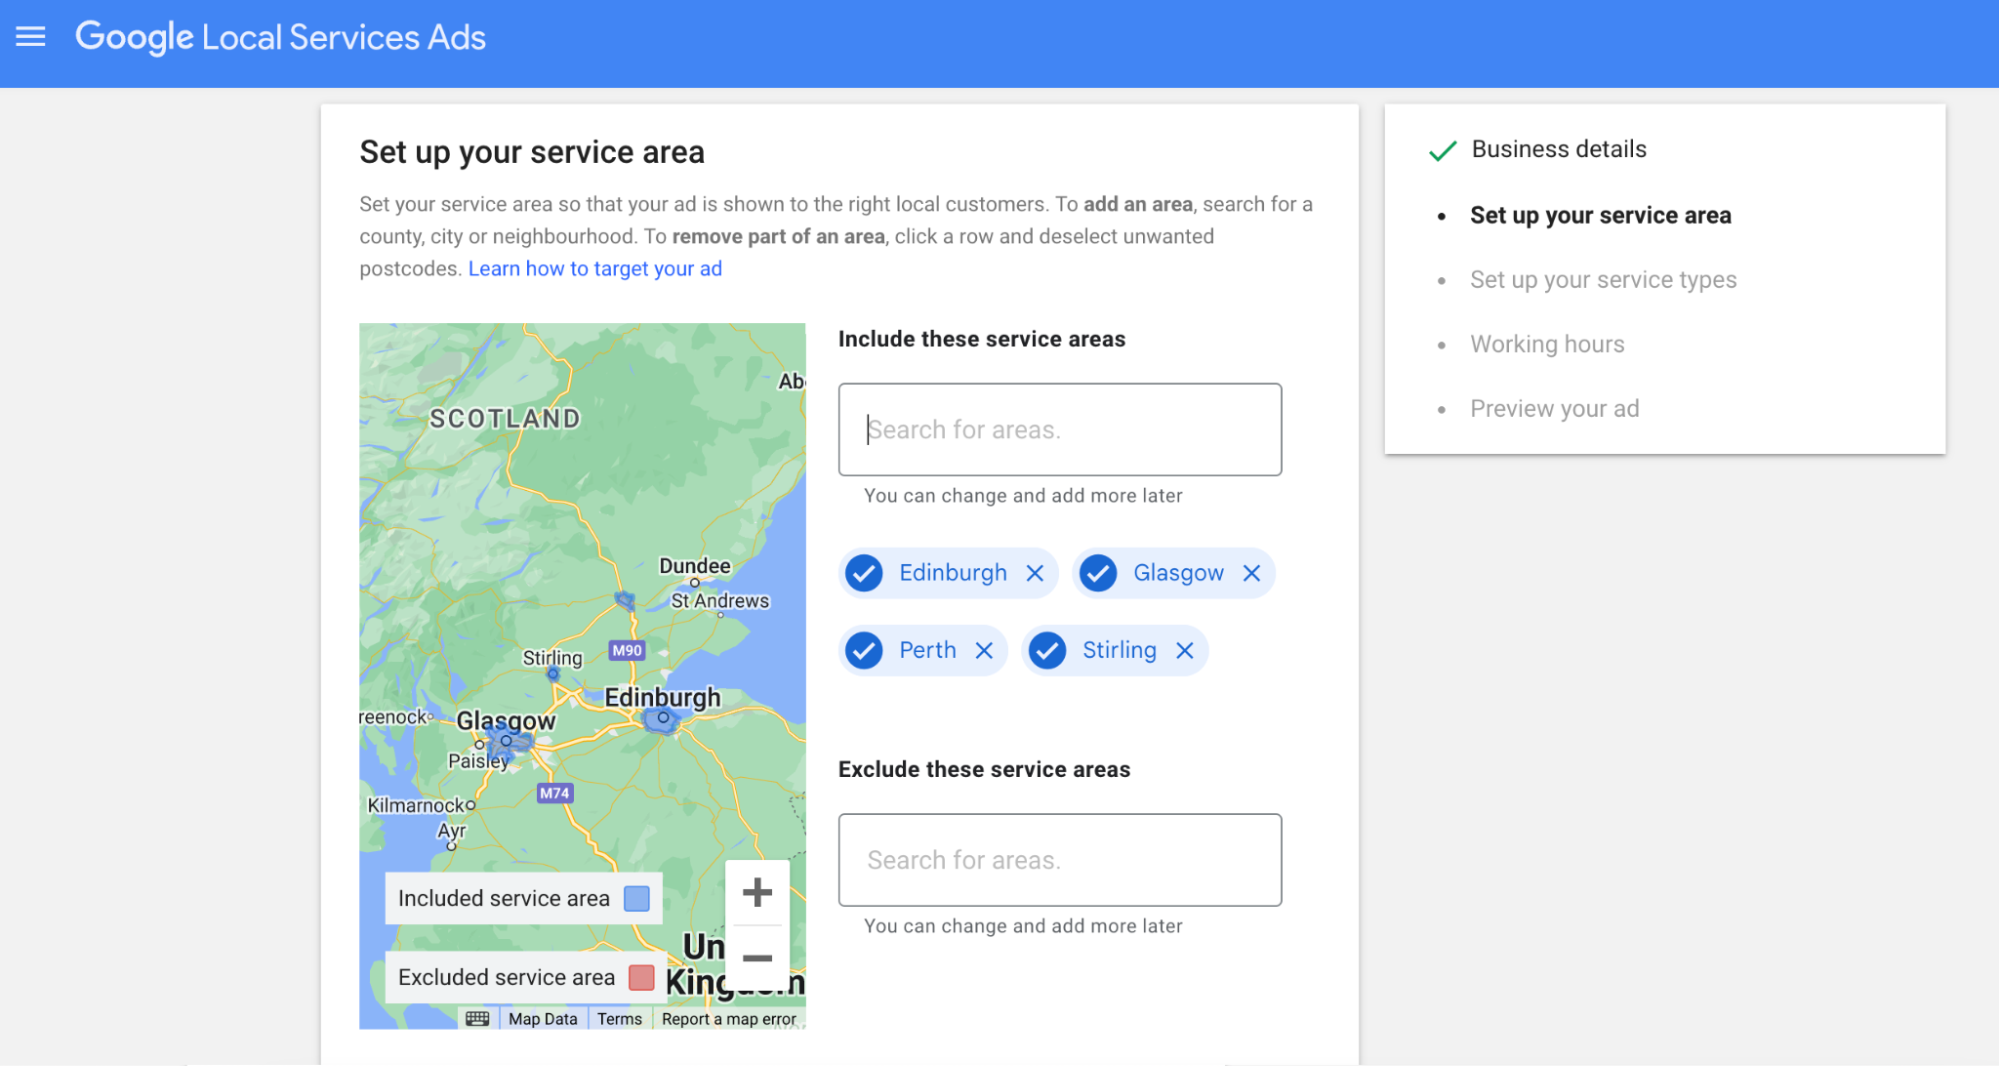
Task: Open the map keyboard shortcuts icon
Action: 478,1018
